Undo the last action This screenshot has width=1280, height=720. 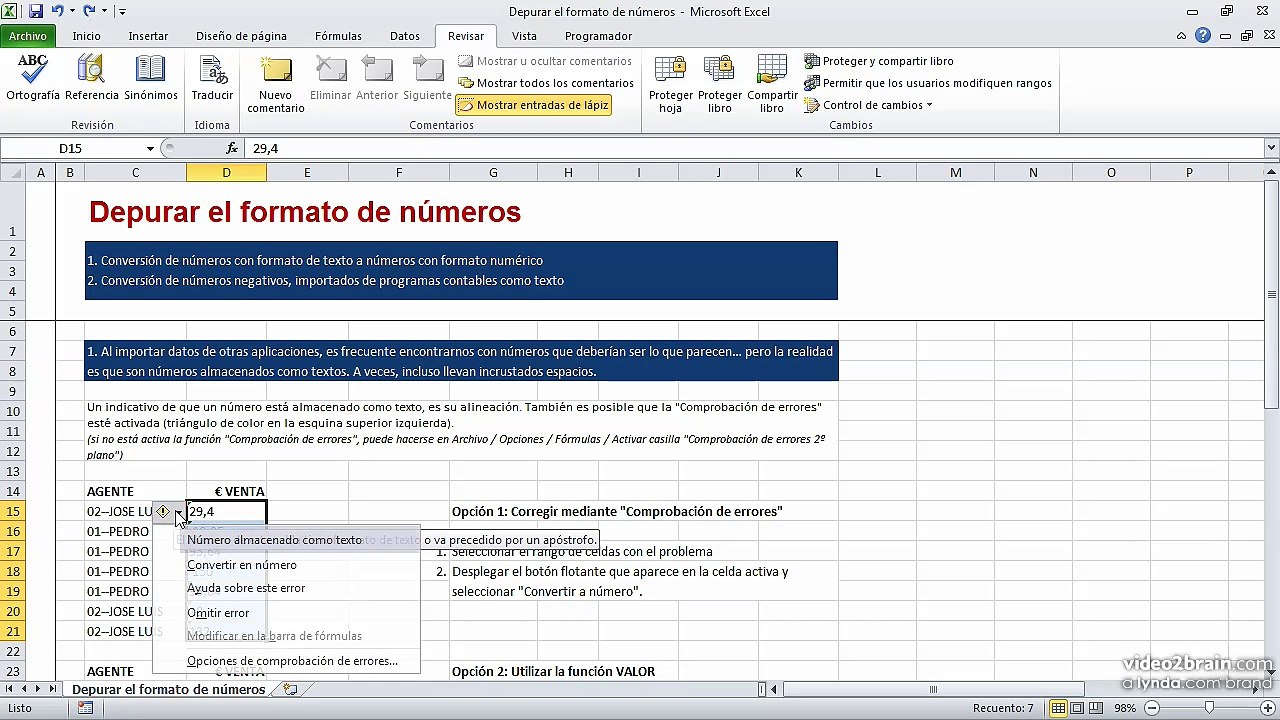point(58,11)
